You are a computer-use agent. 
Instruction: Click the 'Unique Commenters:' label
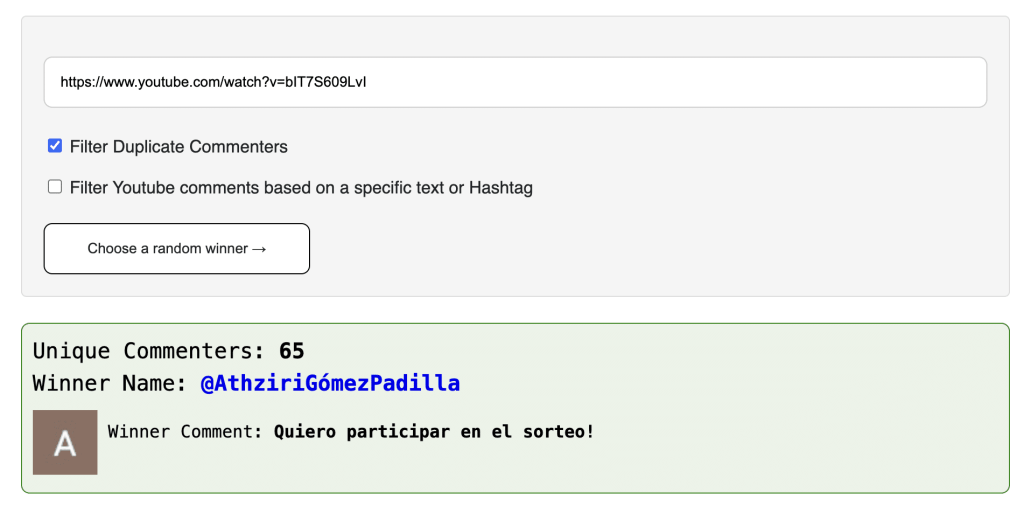click(x=148, y=351)
